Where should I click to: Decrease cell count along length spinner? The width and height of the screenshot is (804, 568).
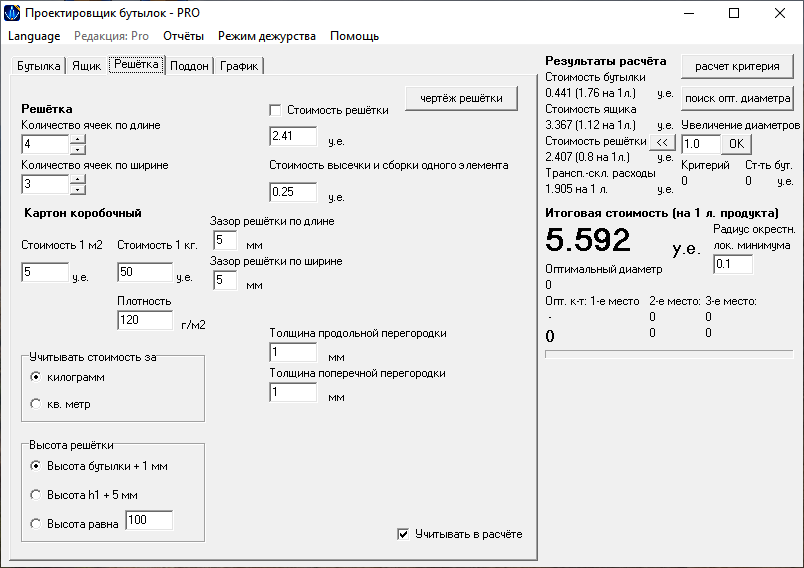(x=77, y=149)
